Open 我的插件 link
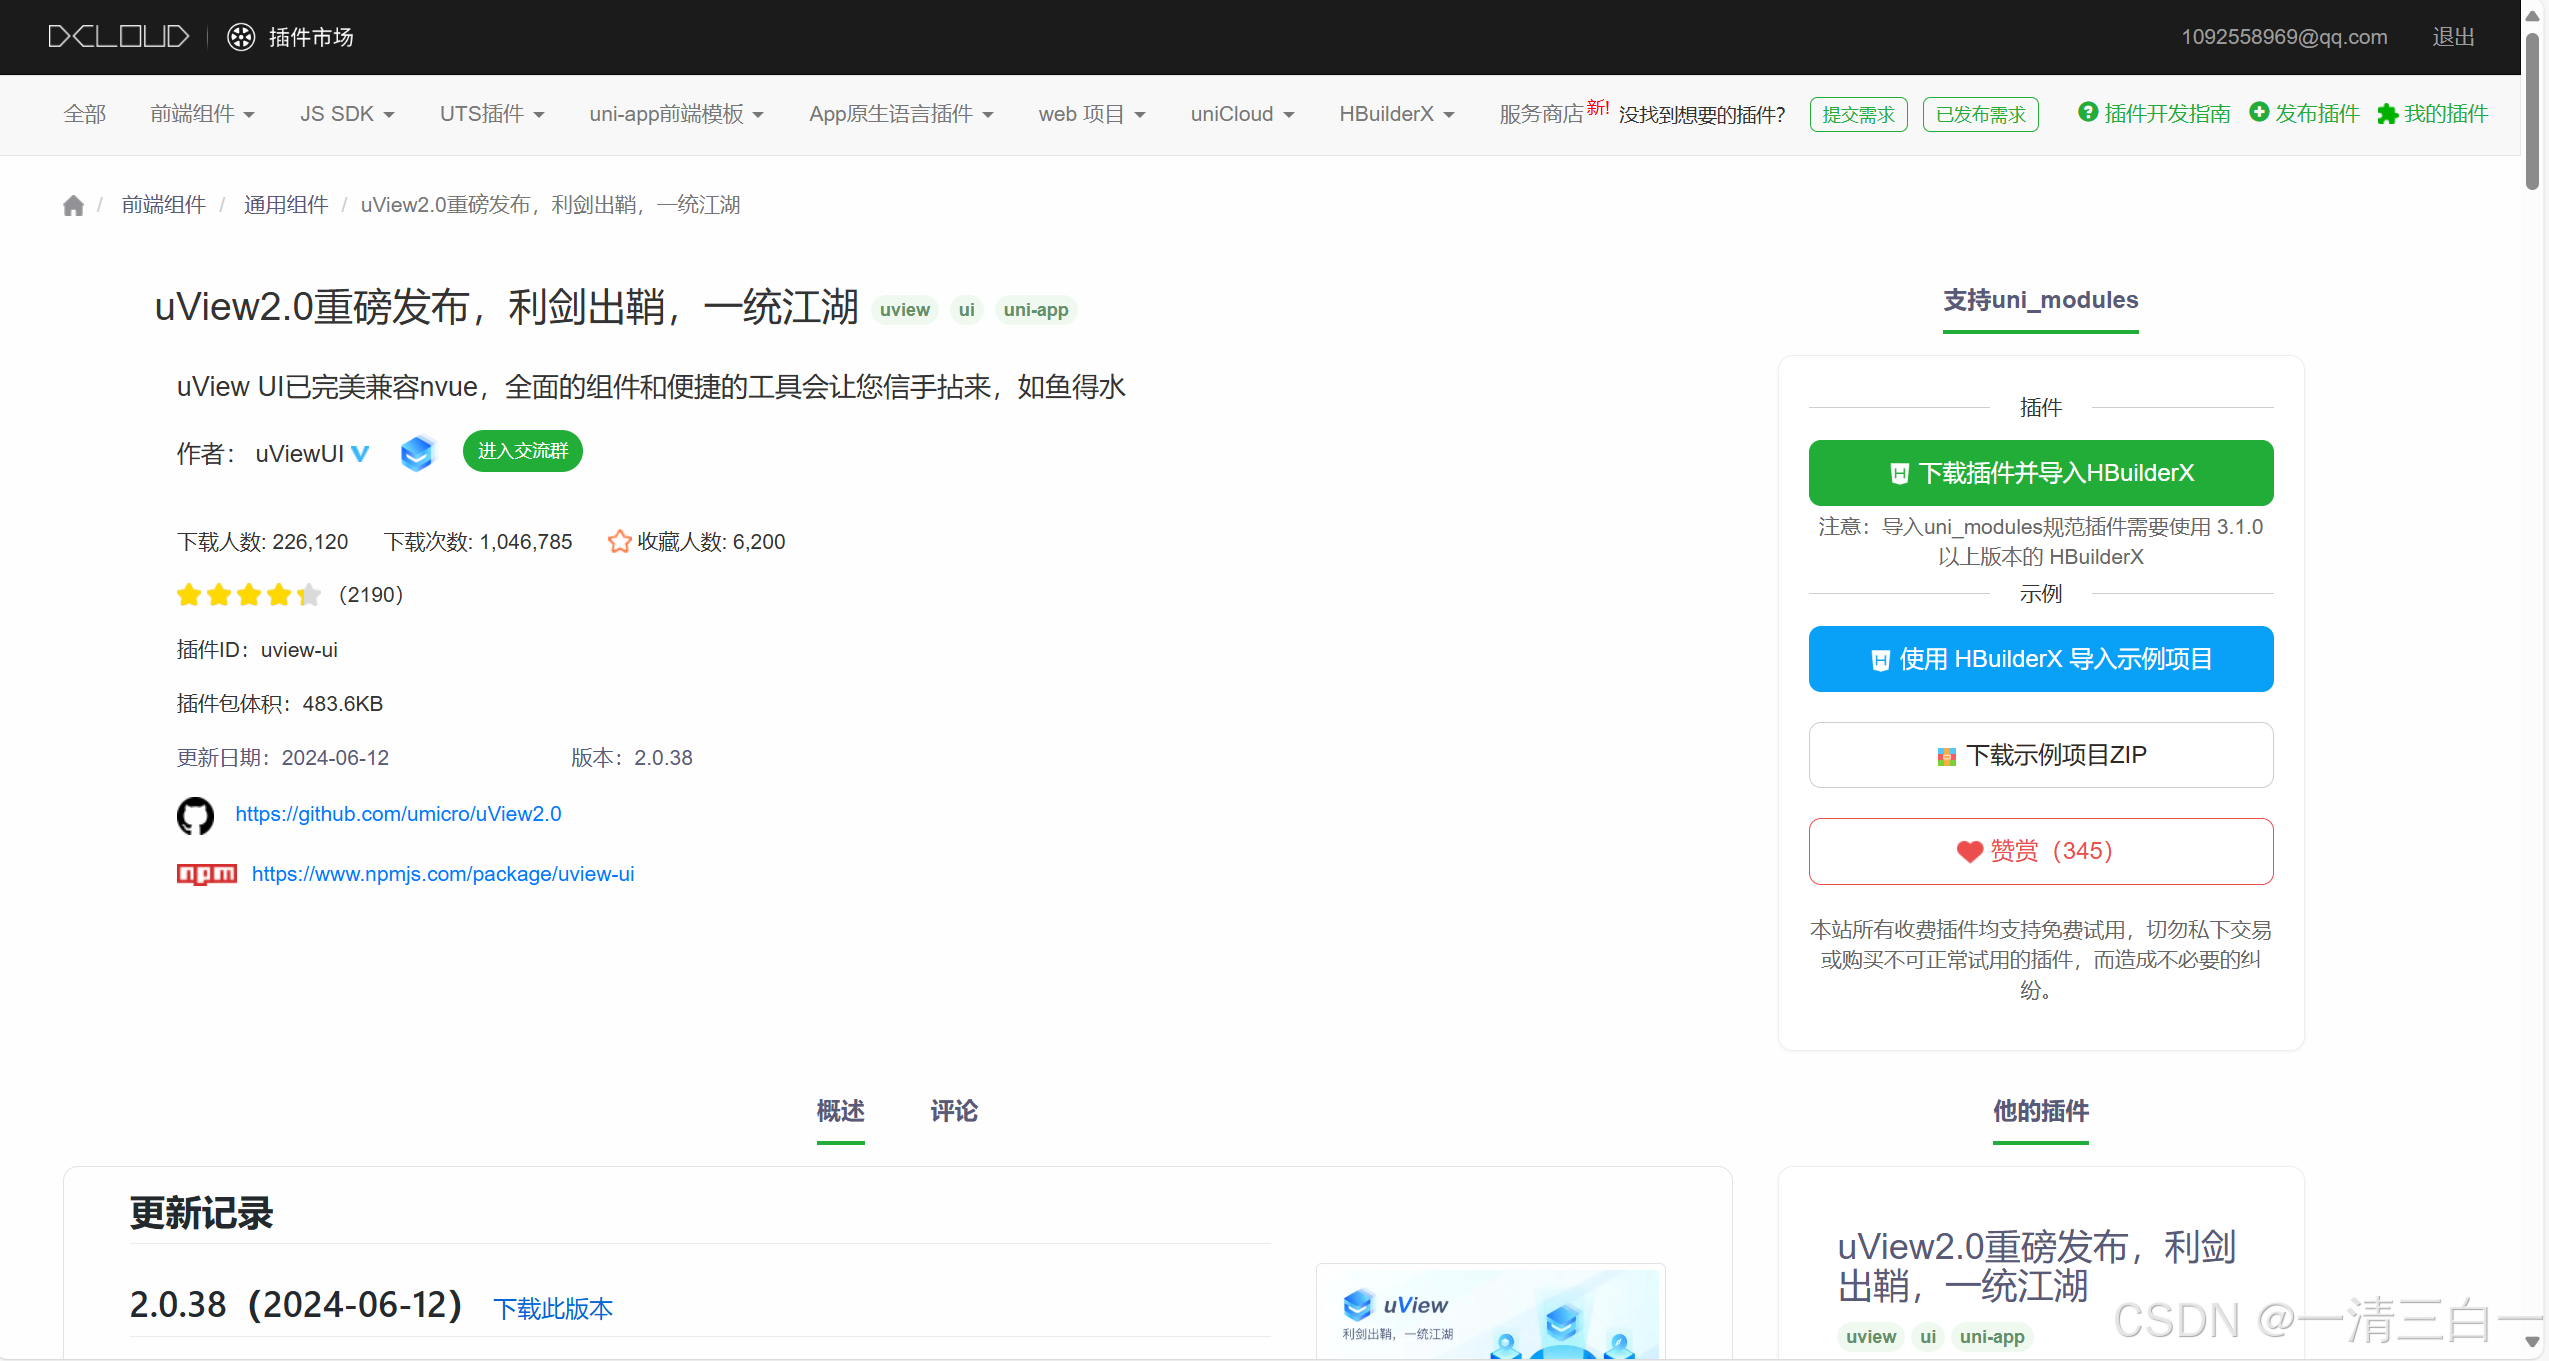This screenshot has height=1361, width=2549. pyautogui.click(x=2446, y=114)
